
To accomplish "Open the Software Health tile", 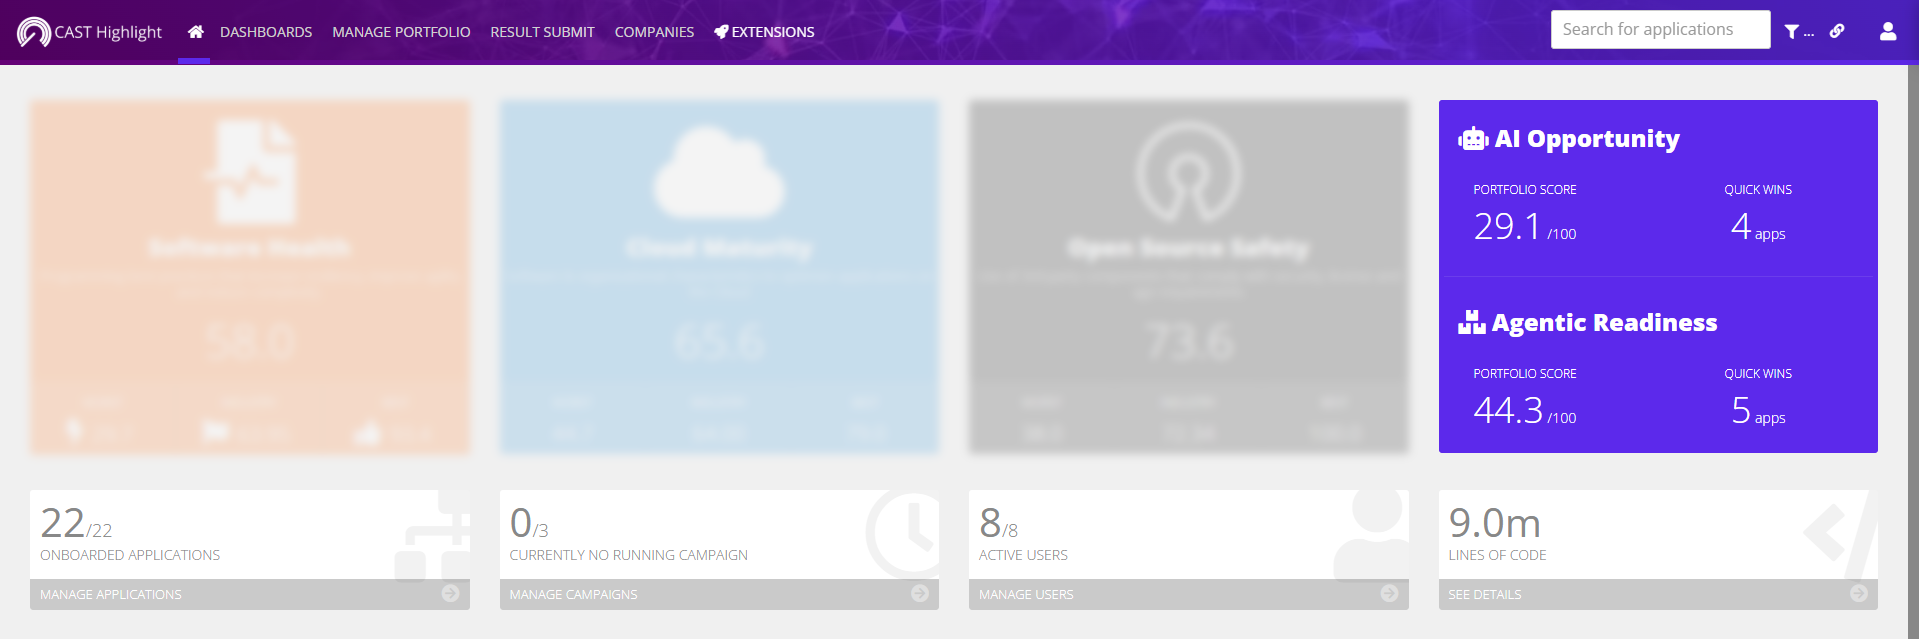I will pyautogui.click(x=250, y=276).
